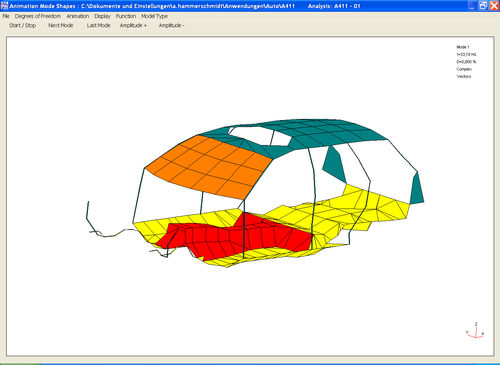
Task: Click the application icon in title bar
Action: [x=4, y=6]
